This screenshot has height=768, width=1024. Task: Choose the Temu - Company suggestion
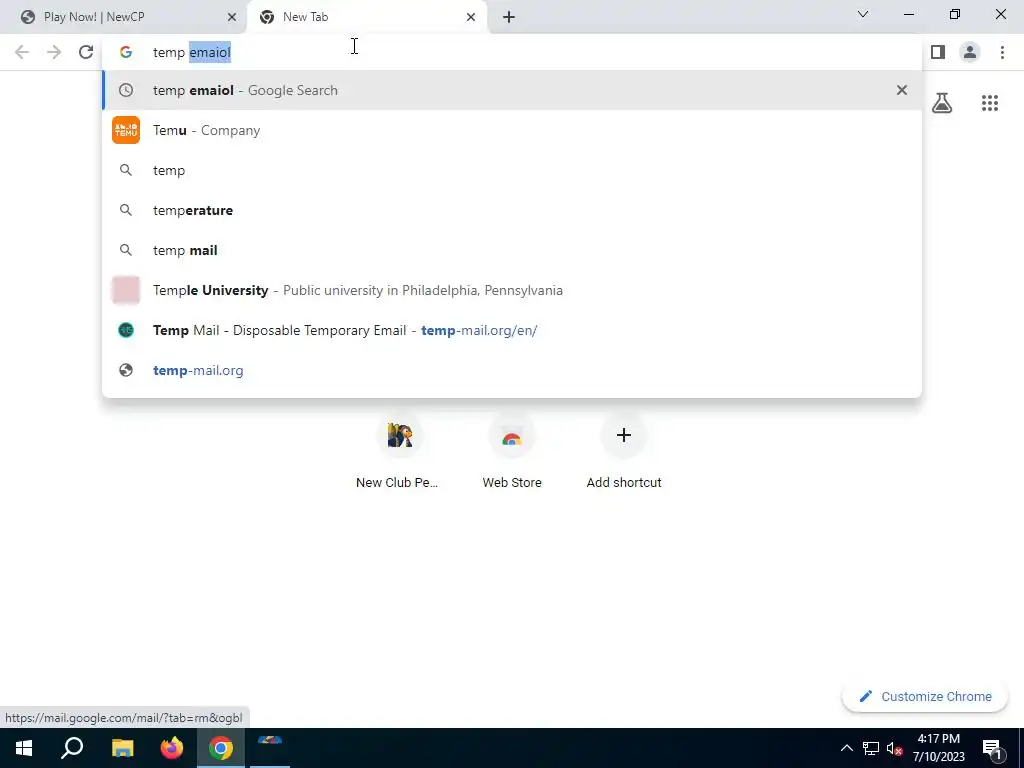[x=512, y=130]
